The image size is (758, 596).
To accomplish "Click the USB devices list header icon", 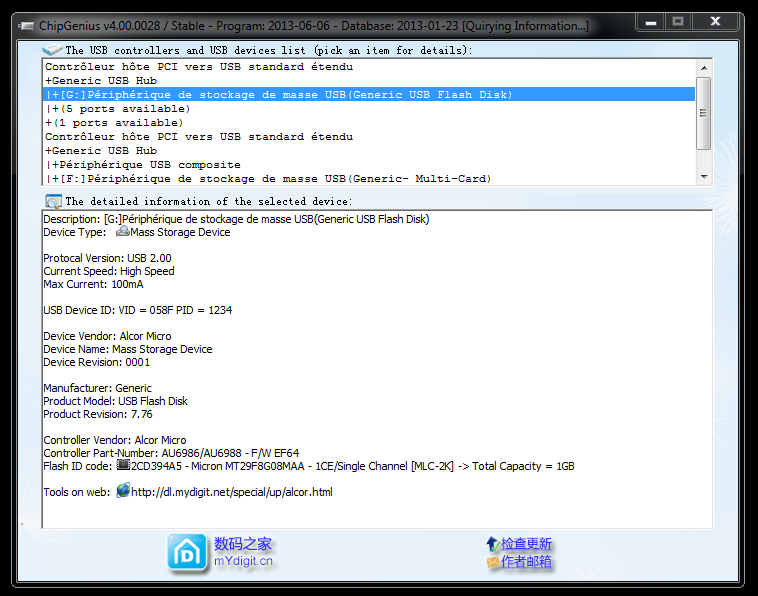I will 52,49.
